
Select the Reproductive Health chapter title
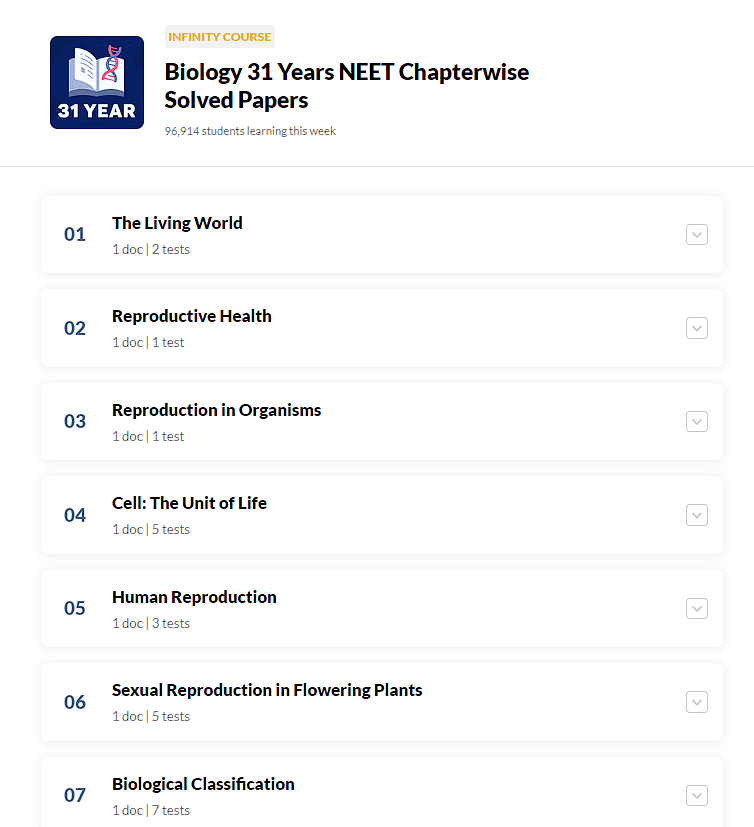click(192, 316)
